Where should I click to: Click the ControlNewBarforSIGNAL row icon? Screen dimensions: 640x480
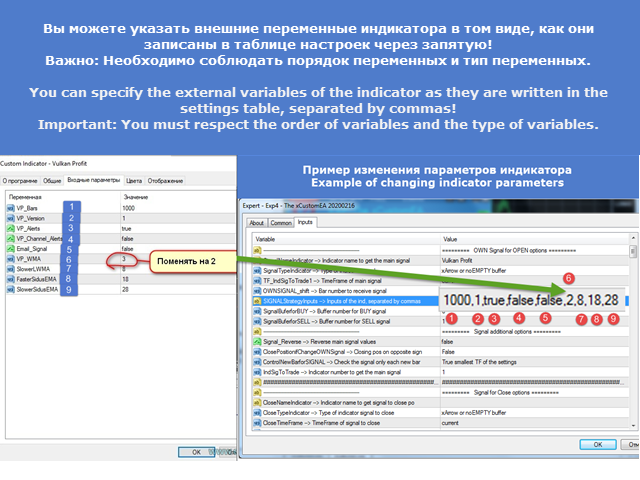pos(257,362)
